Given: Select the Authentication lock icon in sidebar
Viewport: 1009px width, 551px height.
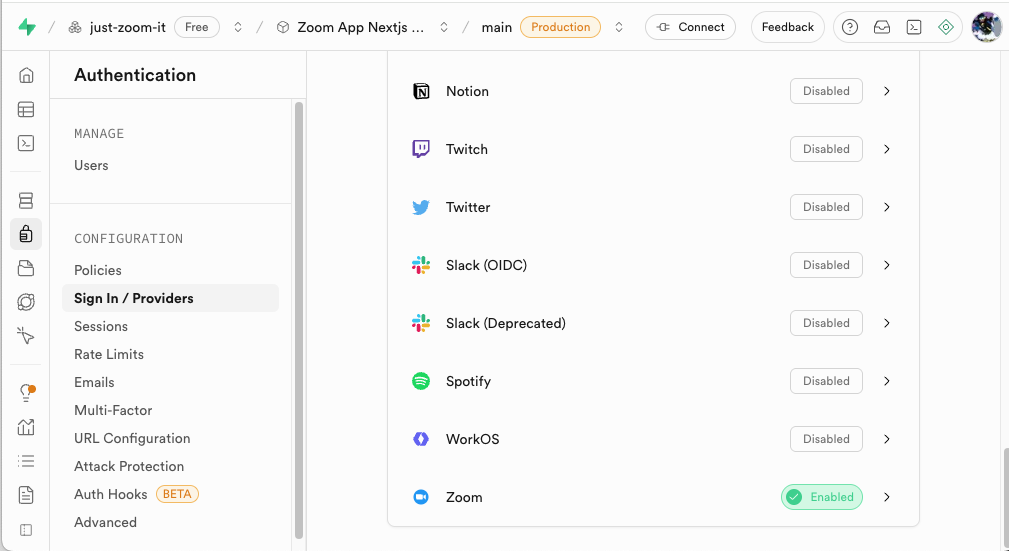Looking at the screenshot, I should pos(26,234).
